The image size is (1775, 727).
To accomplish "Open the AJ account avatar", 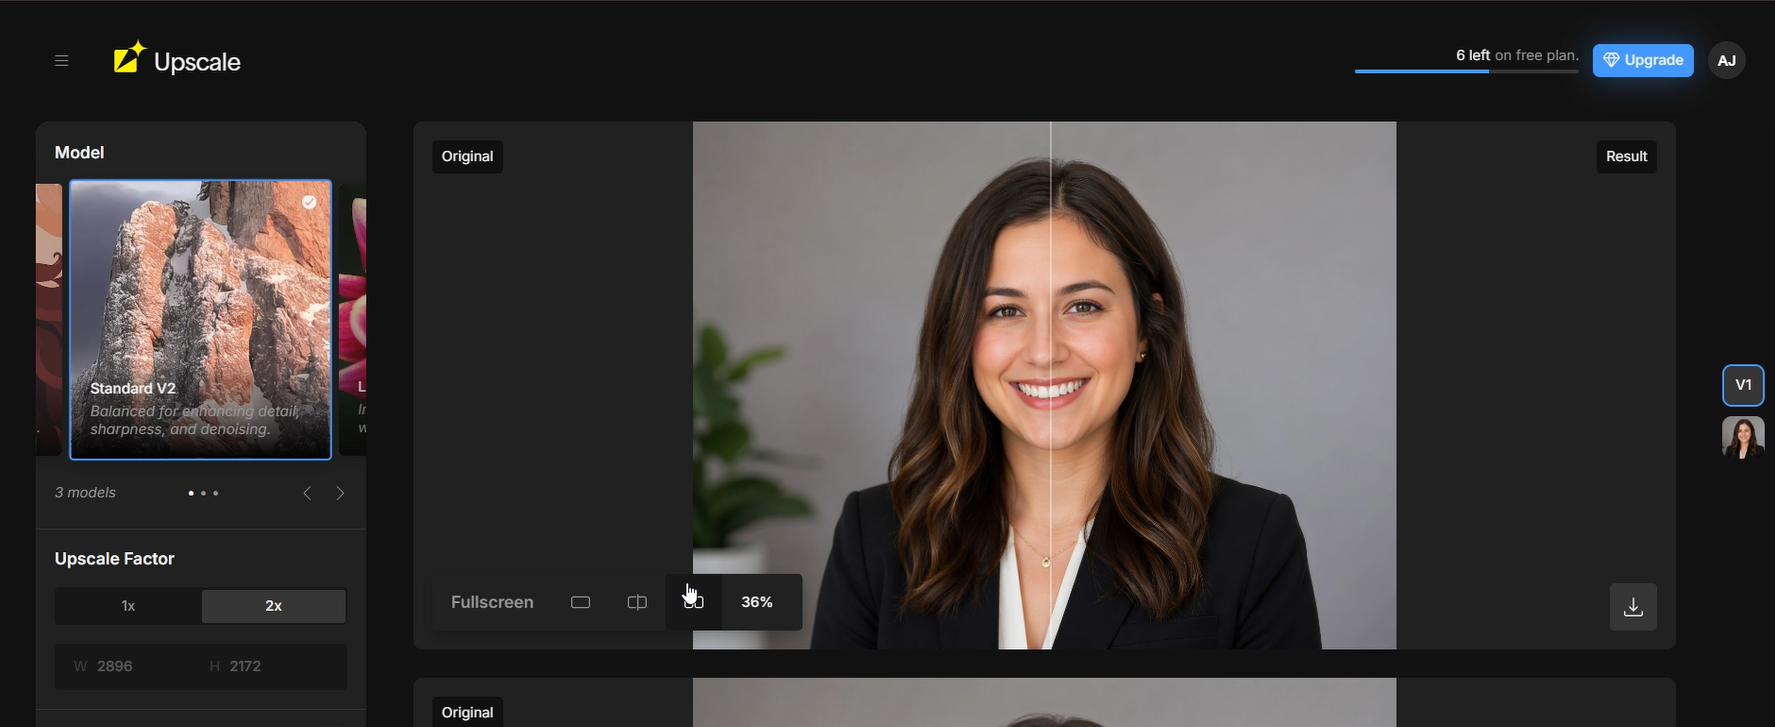I will coord(1727,60).
